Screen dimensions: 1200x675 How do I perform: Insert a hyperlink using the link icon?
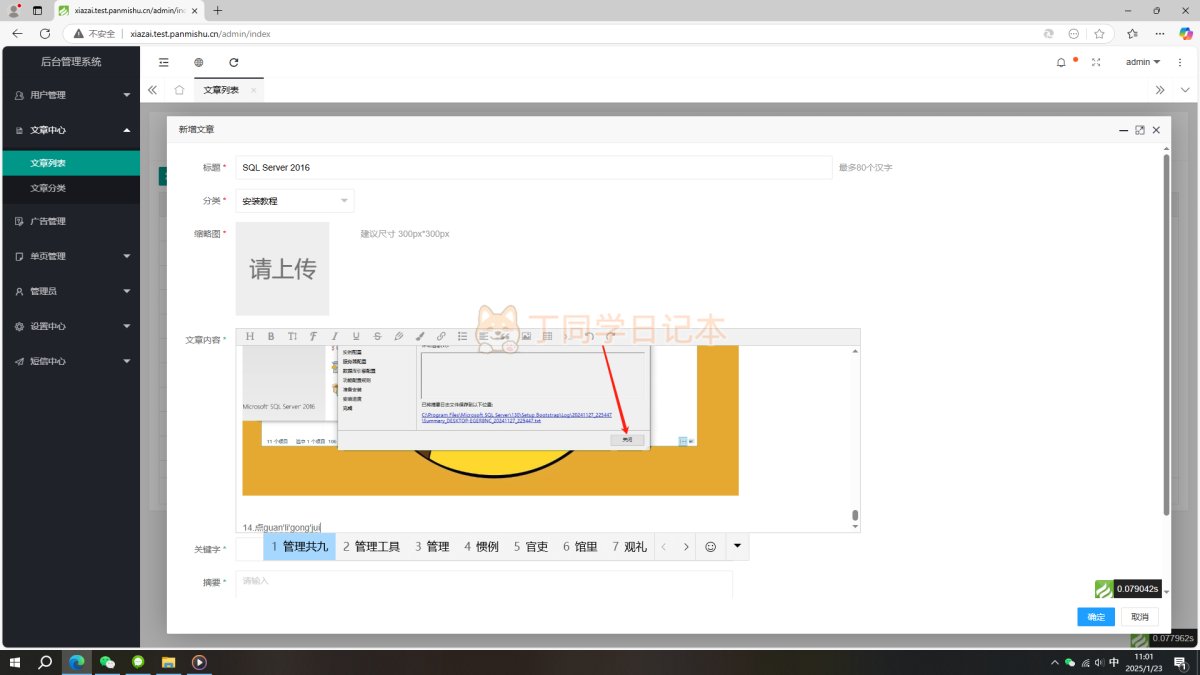pyautogui.click(x=441, y=336)
